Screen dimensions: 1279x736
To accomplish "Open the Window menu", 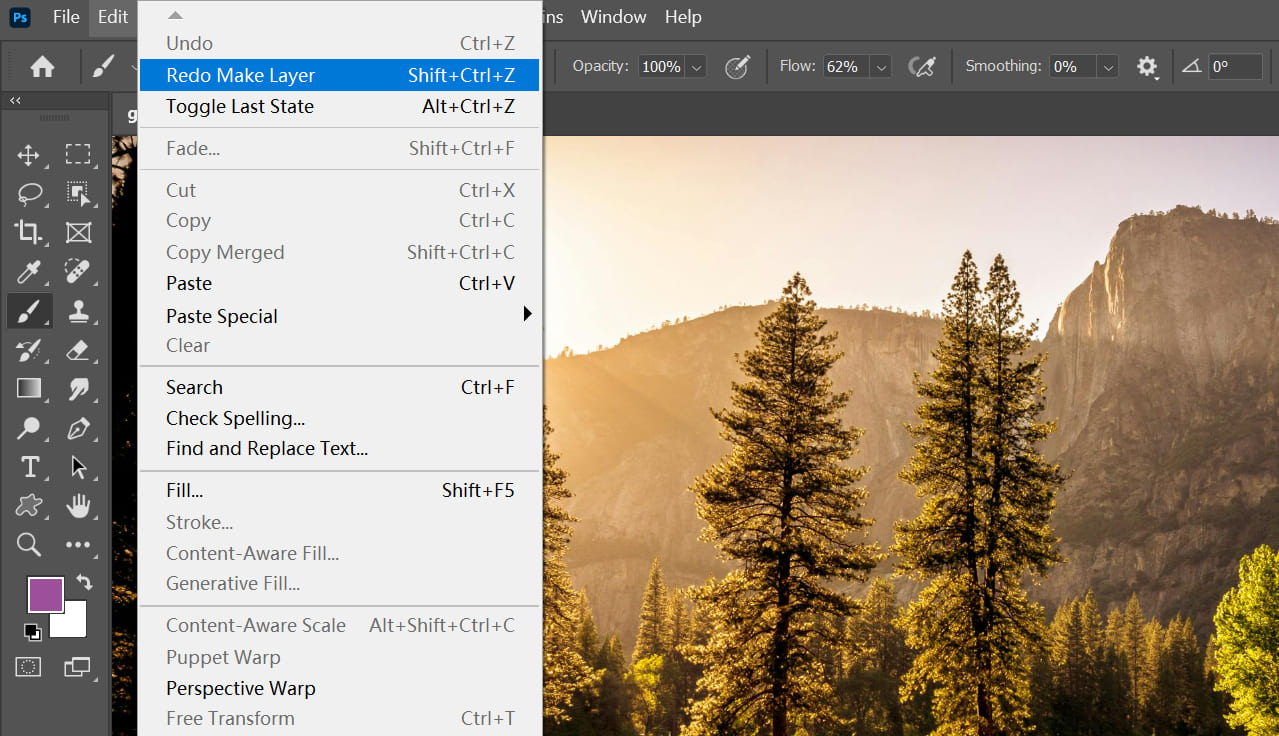I will (613, 17).
